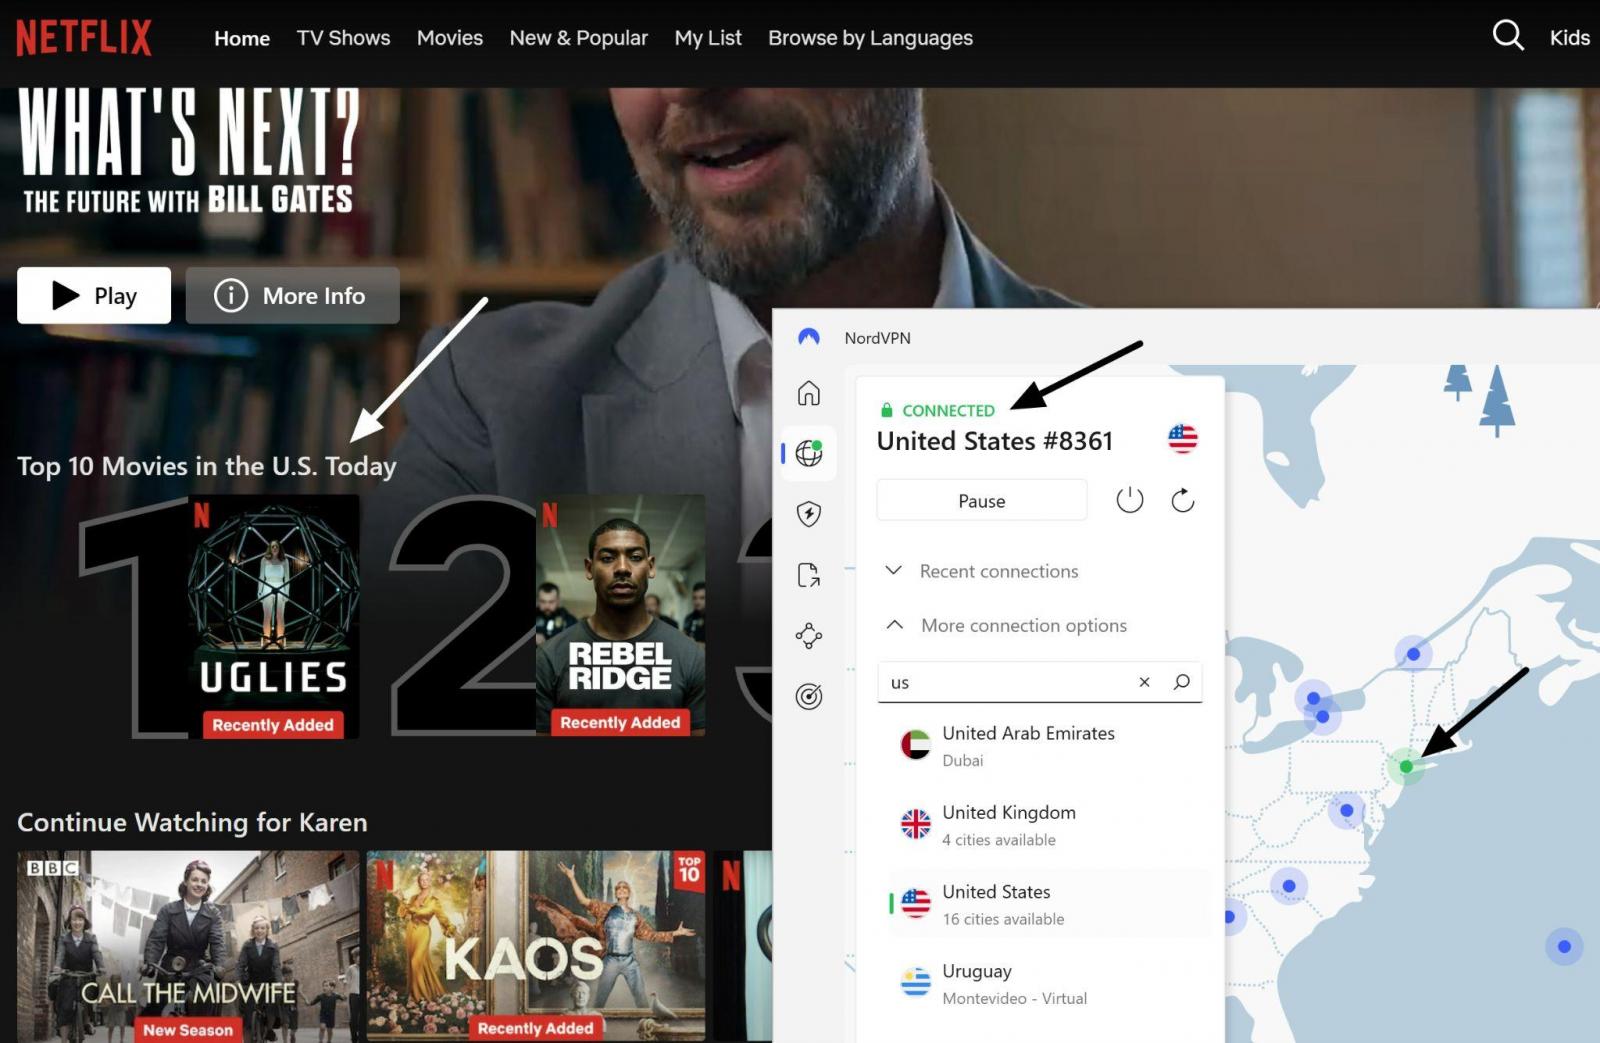This screenshot has height=1043, width=1600.
Task: Click the NordVPN logo icon
Action: 809,337
